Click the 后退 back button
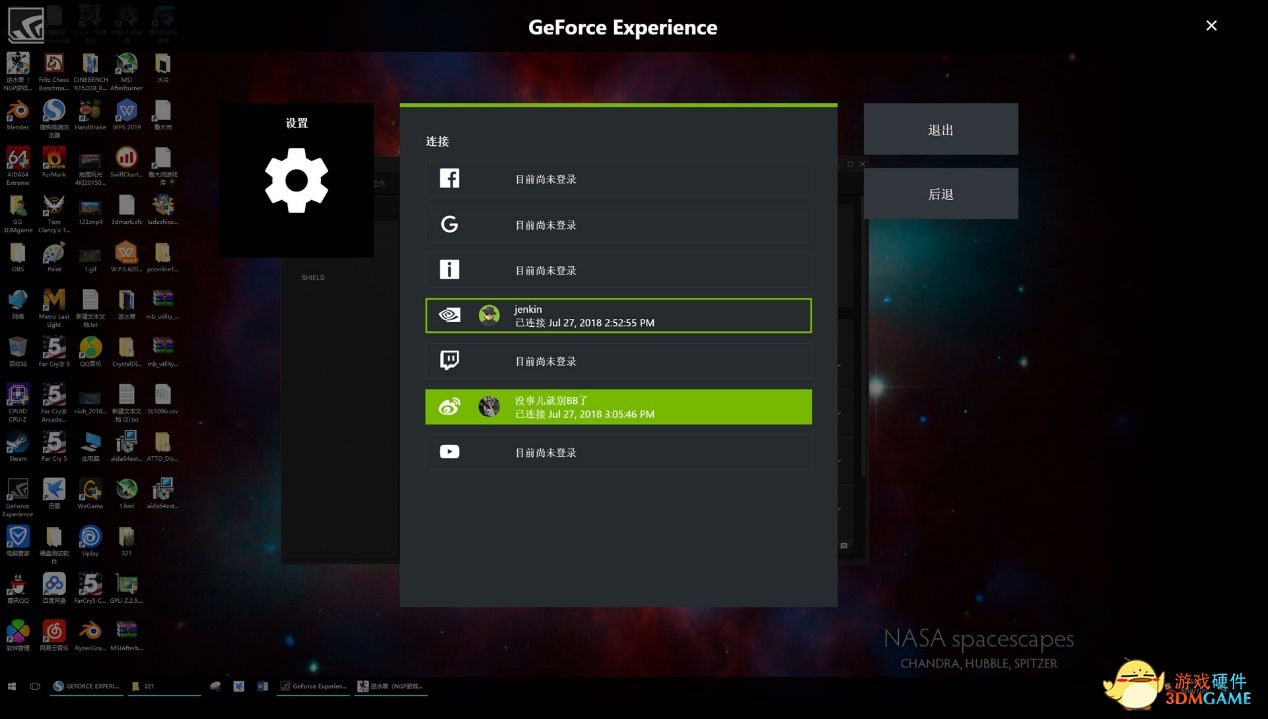The width and height of the screenshot is (1268, 719). (x=940, y=194)
